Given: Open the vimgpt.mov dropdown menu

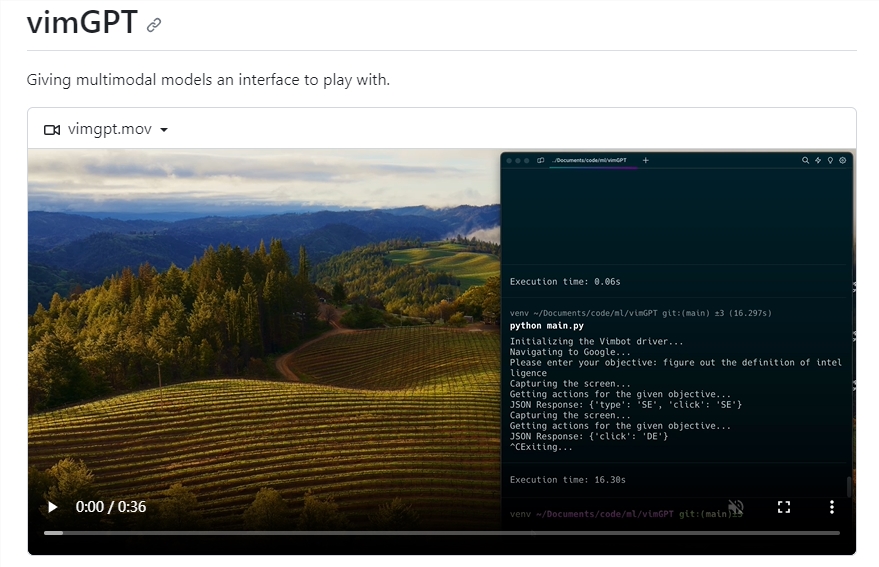Looking at the screenshot, I should point(164,130).
